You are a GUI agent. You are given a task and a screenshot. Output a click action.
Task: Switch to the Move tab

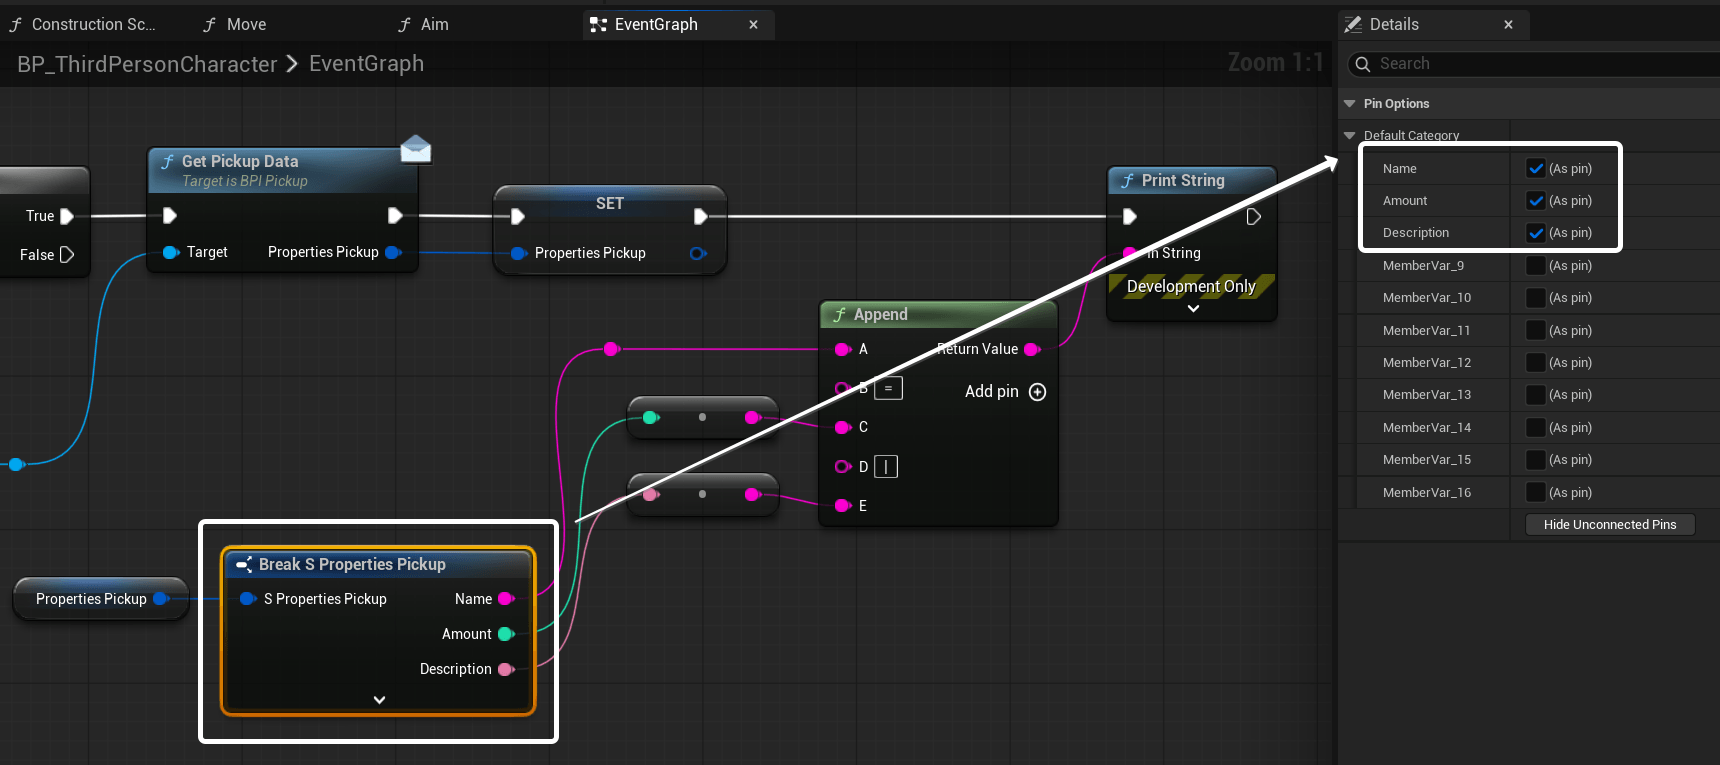coord(246,24)
